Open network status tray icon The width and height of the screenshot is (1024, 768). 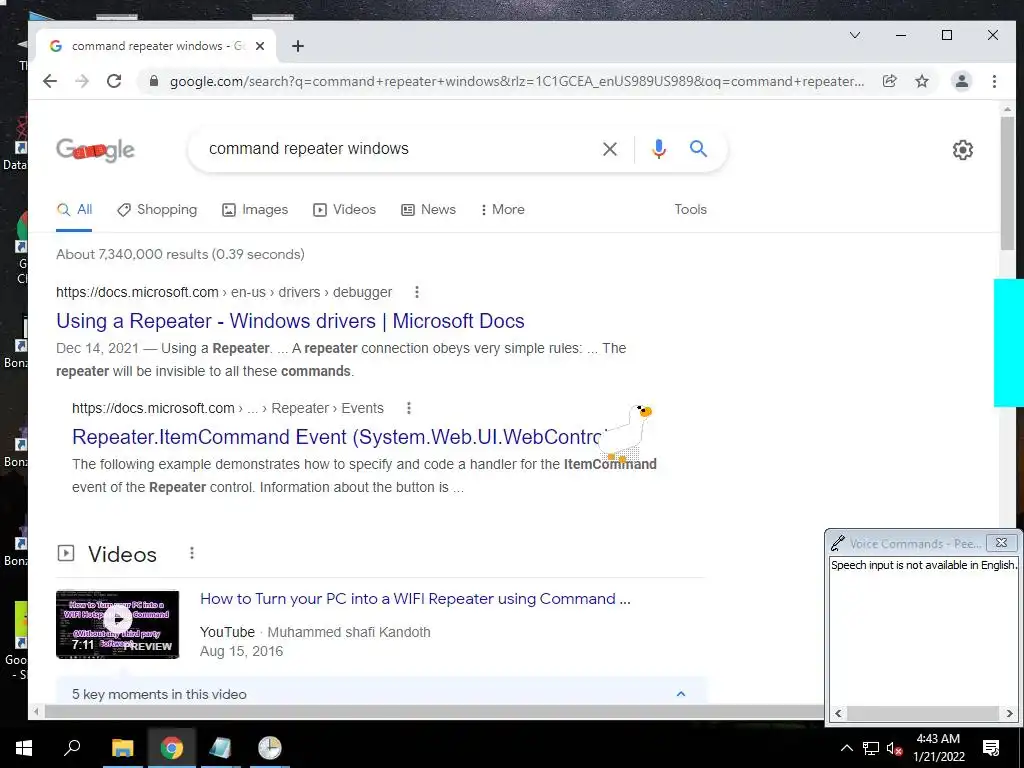(x=871, y=748)
